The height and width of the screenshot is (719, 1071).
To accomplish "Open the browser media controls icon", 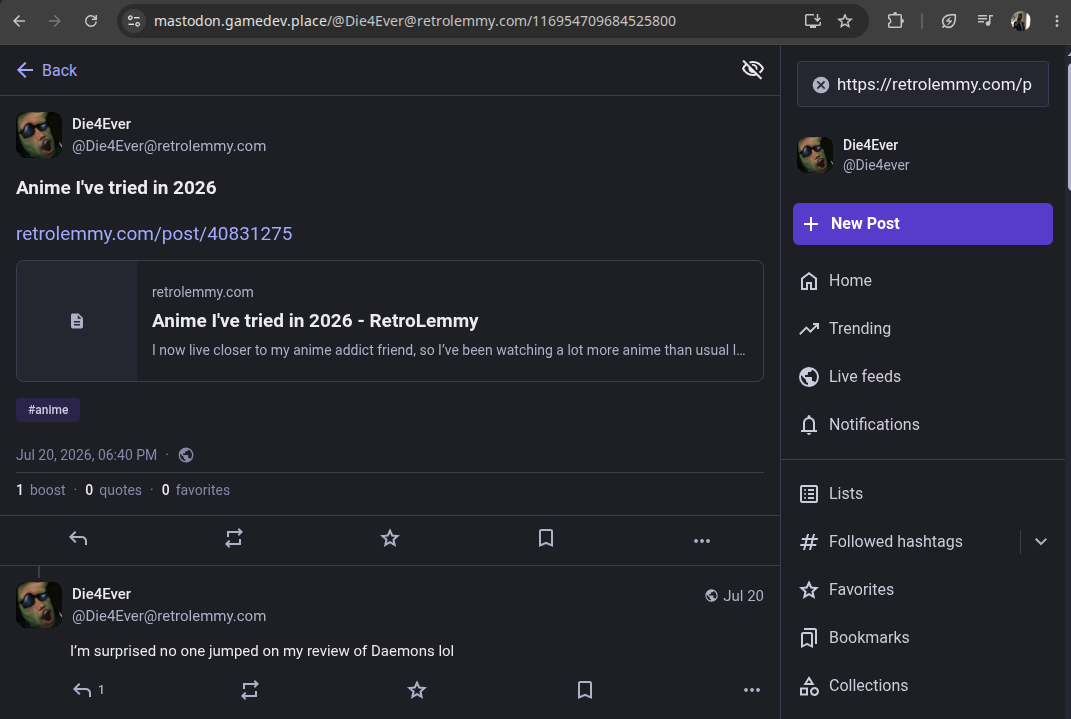I will tap(984, 21).
